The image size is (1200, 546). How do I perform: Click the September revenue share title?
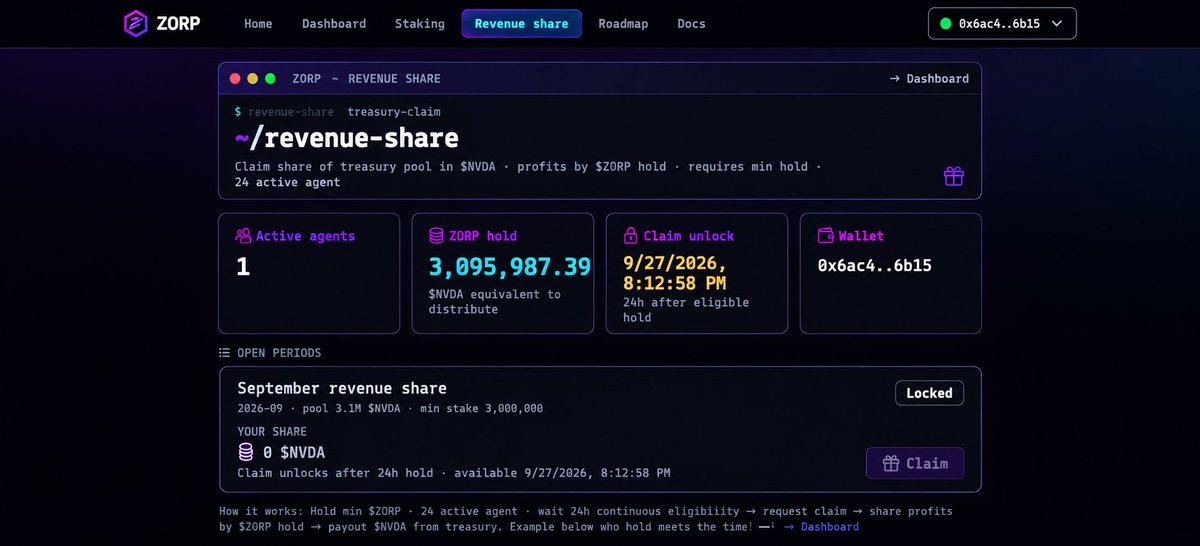pyautogui.click(x=342, y=388)
